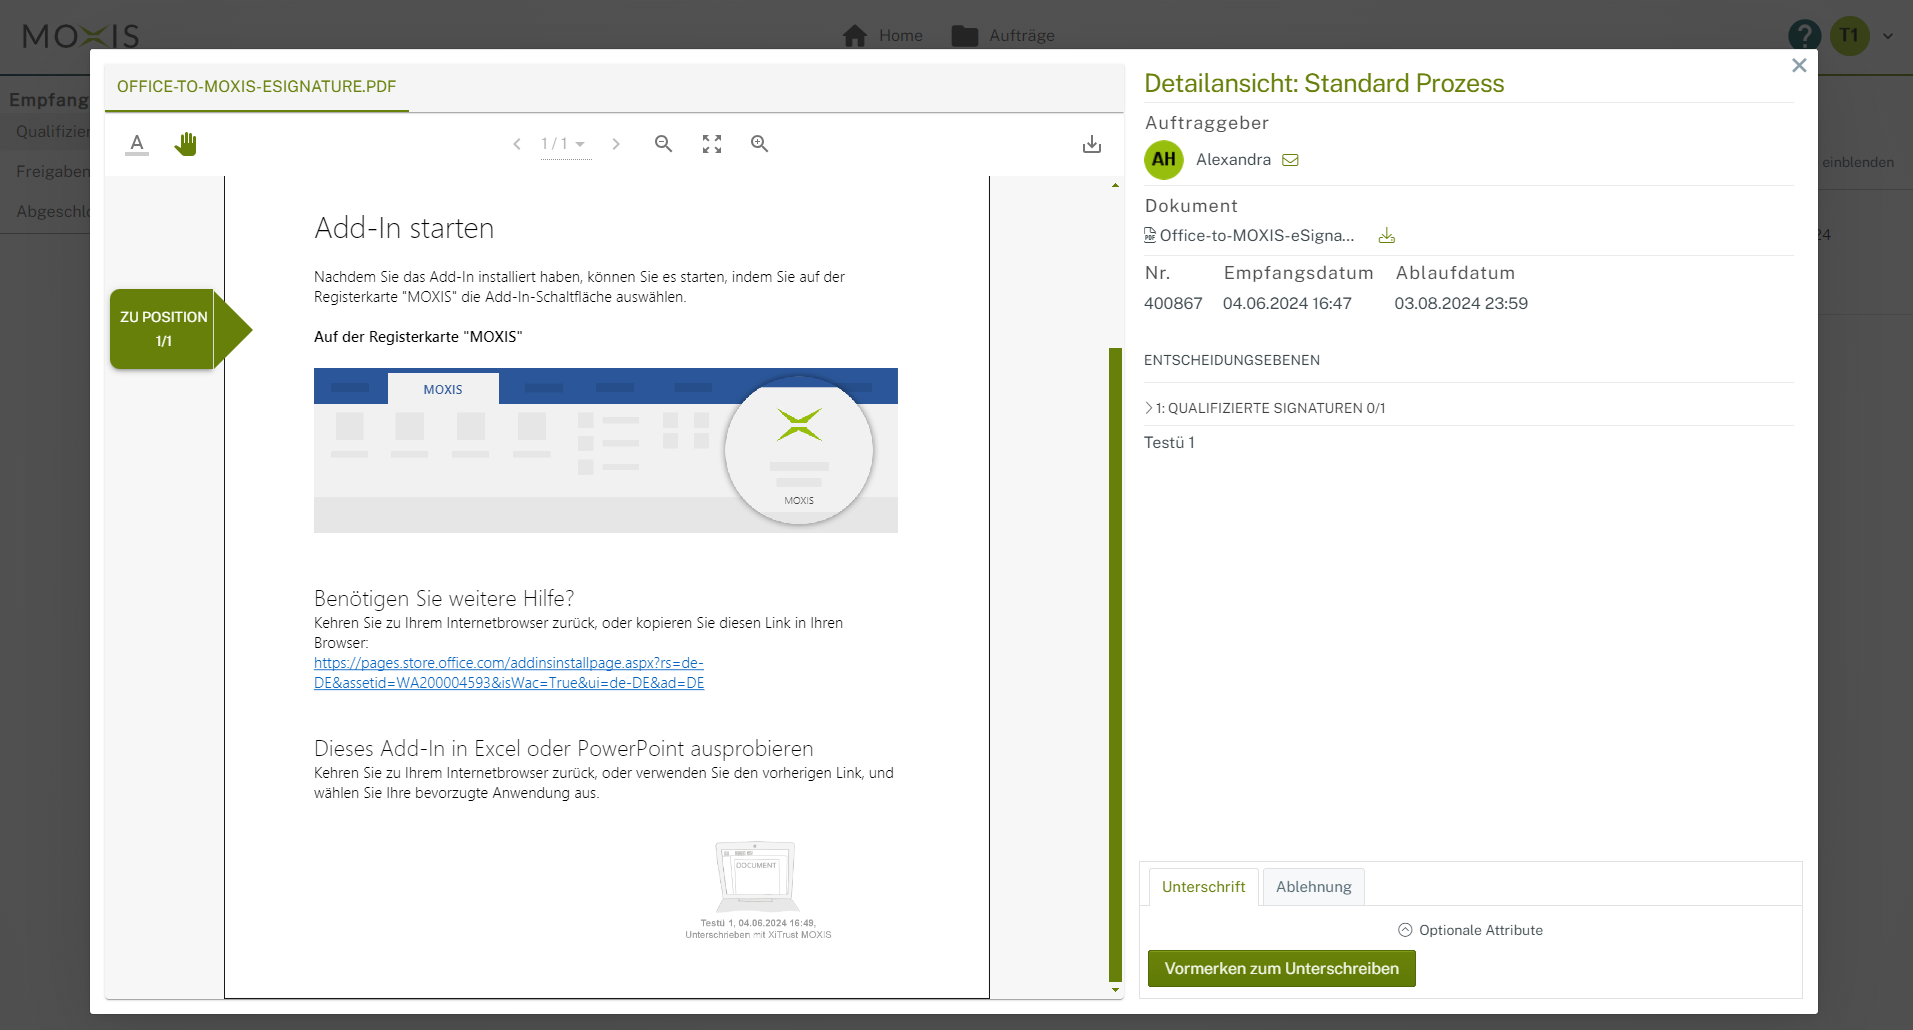Click Vormerken zum Unterschreiben button
The height and width of the screenshot is (1030, 1913).
pyautogui.click(x=1281, y=968)
